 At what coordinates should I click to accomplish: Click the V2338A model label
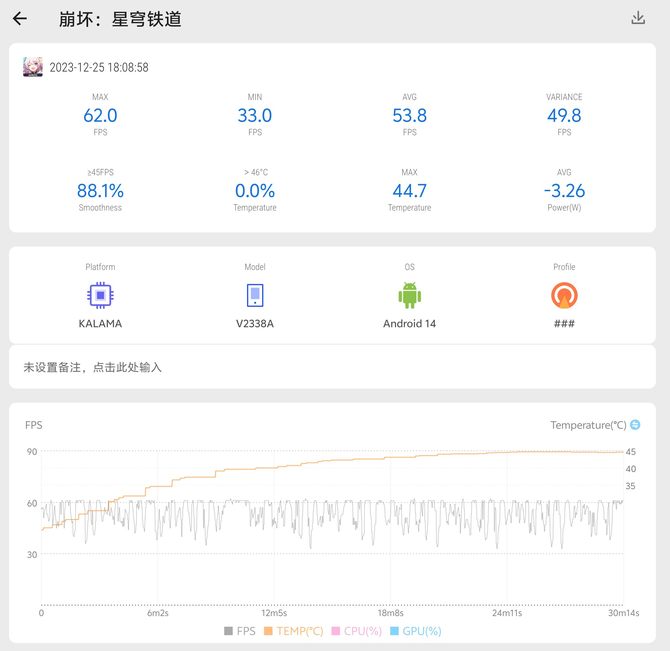pos(255,323)
